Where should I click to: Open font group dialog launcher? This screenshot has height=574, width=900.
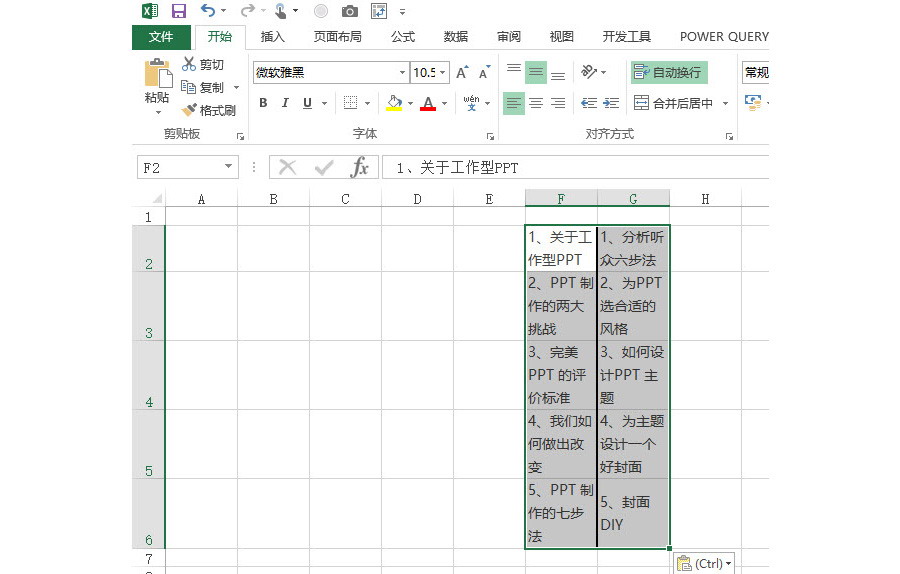pos(490,137)
